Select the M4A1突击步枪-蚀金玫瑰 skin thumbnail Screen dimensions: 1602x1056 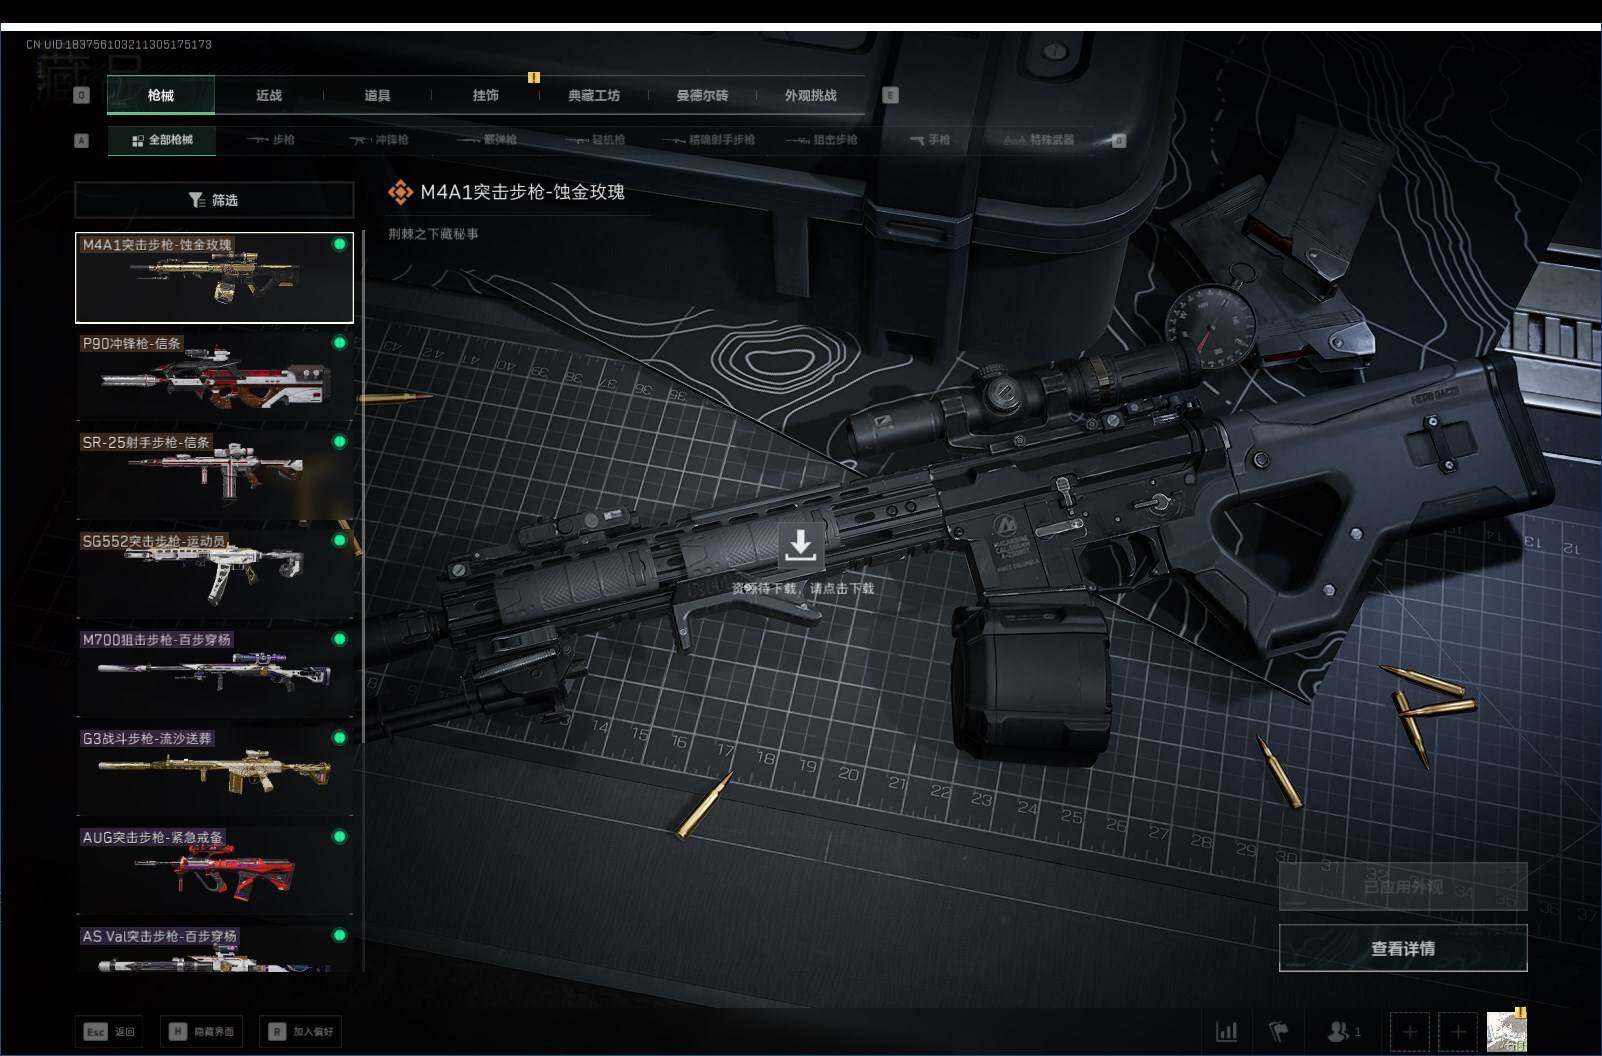(x=214, y=278)
